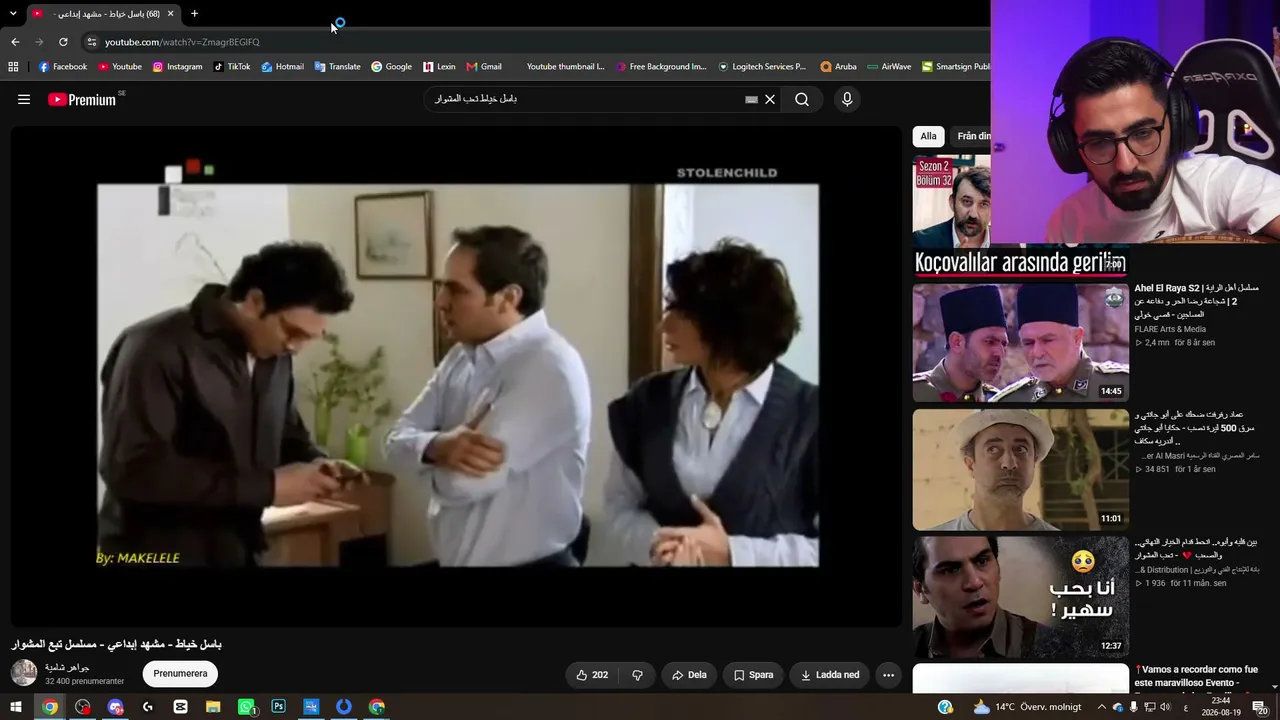This screenshot has width=1280, height=720.
Task: Open the notification center icon
Action: pos(1259,707)
